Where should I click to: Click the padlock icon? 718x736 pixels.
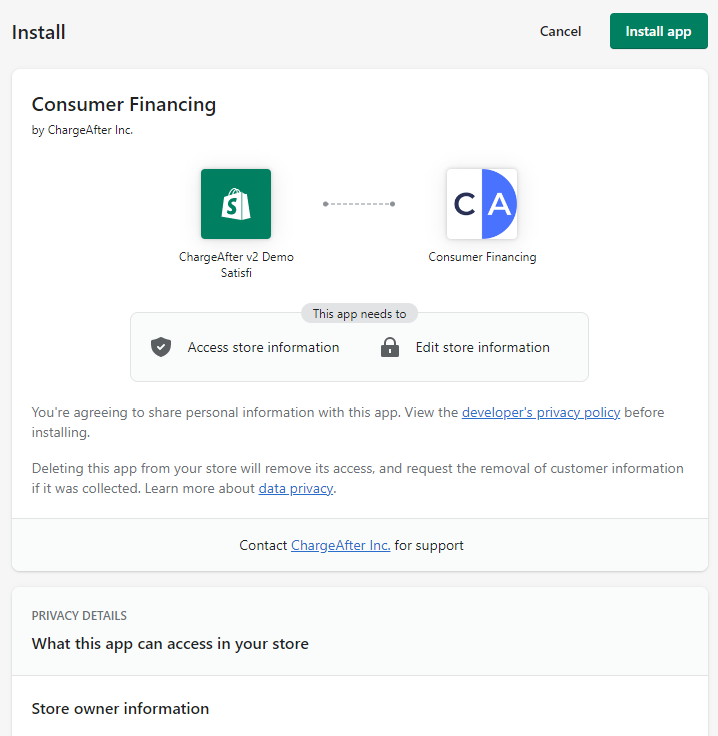click(390, 347)
